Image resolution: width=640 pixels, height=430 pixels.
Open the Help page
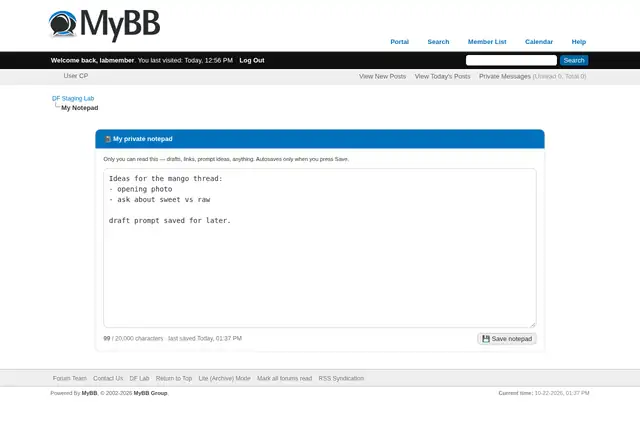pyautogui.click(x=578, y=42)
